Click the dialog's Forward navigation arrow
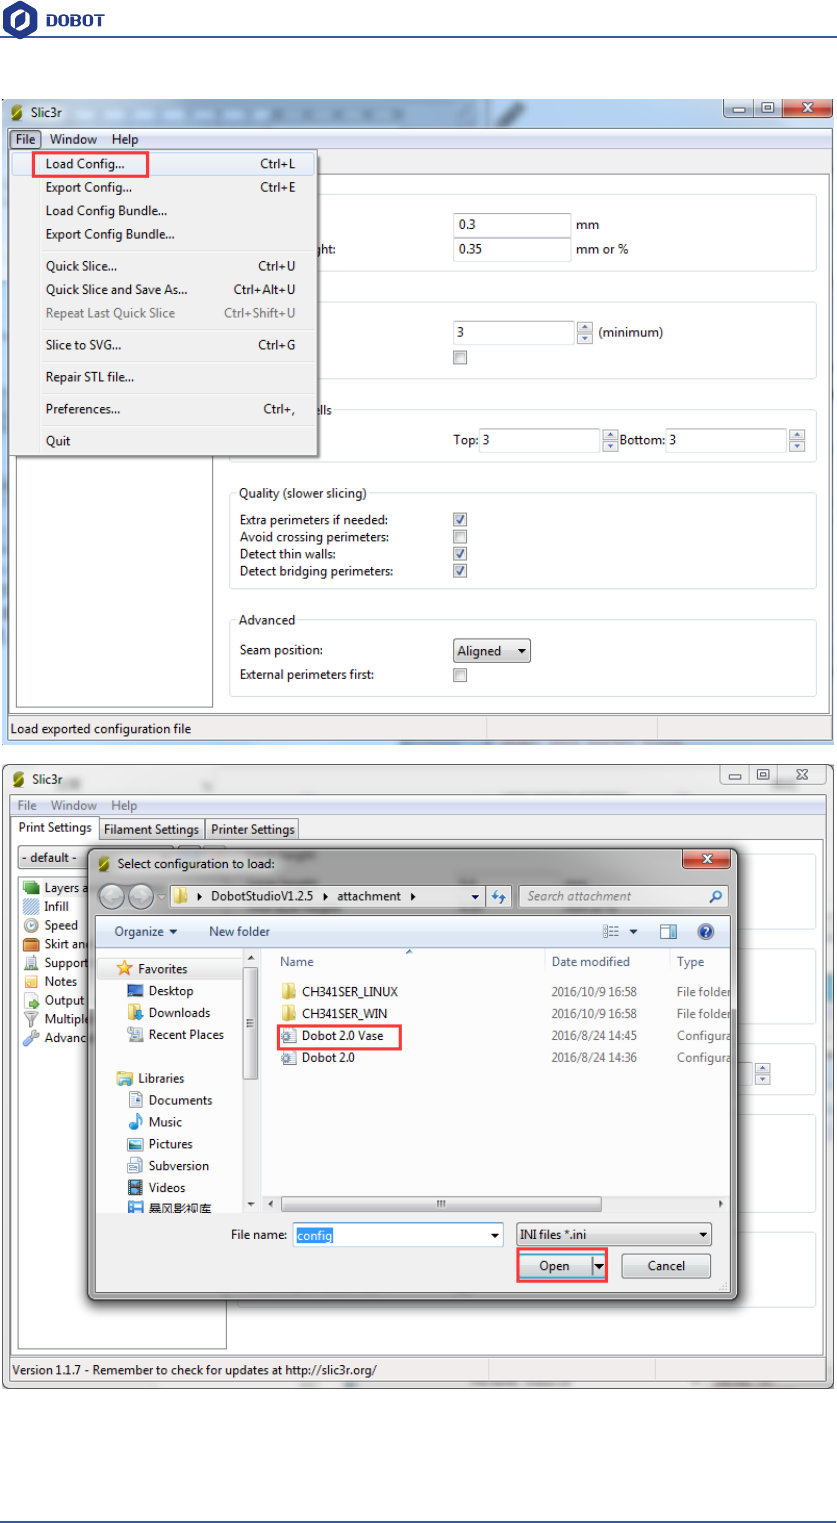This screenshot has width=837, height=1523. (x=141, y=896)
